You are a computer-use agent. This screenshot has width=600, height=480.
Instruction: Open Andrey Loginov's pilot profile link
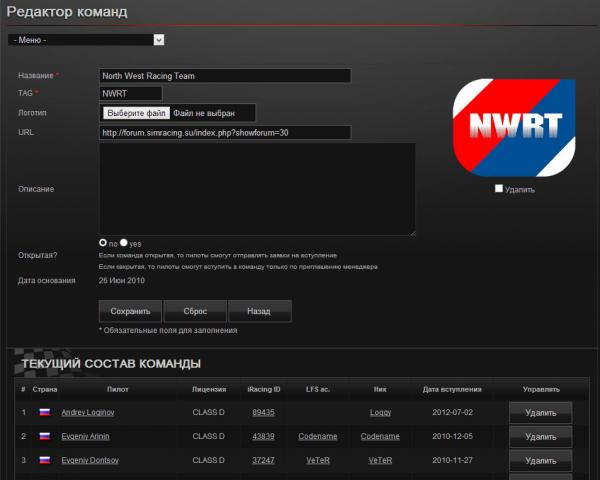(x=89, y=412)
